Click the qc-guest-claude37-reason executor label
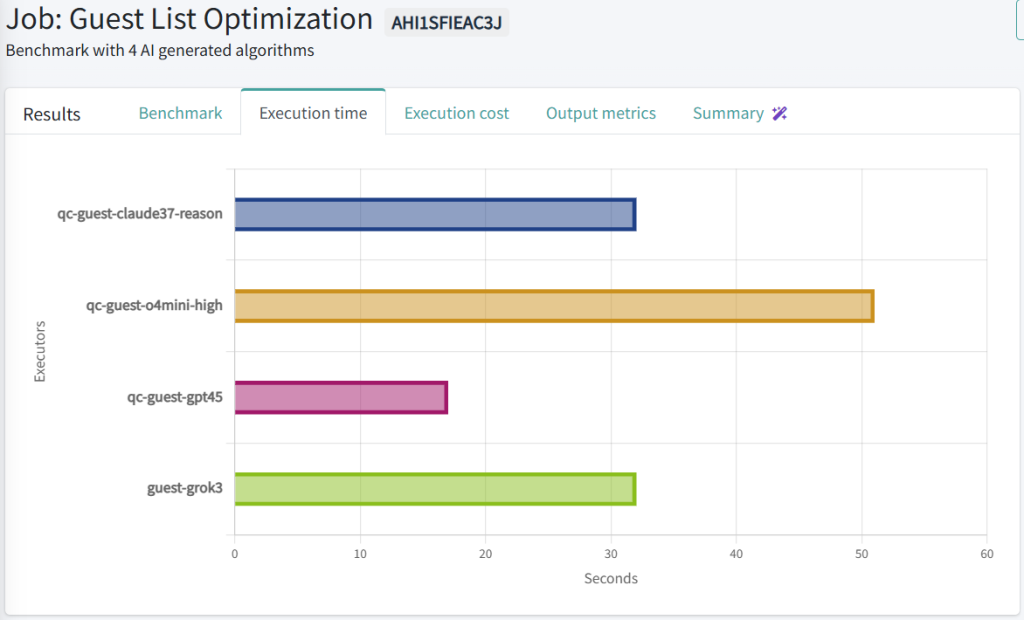This screenshot has width=1024, height=620. tap(140, 214)
